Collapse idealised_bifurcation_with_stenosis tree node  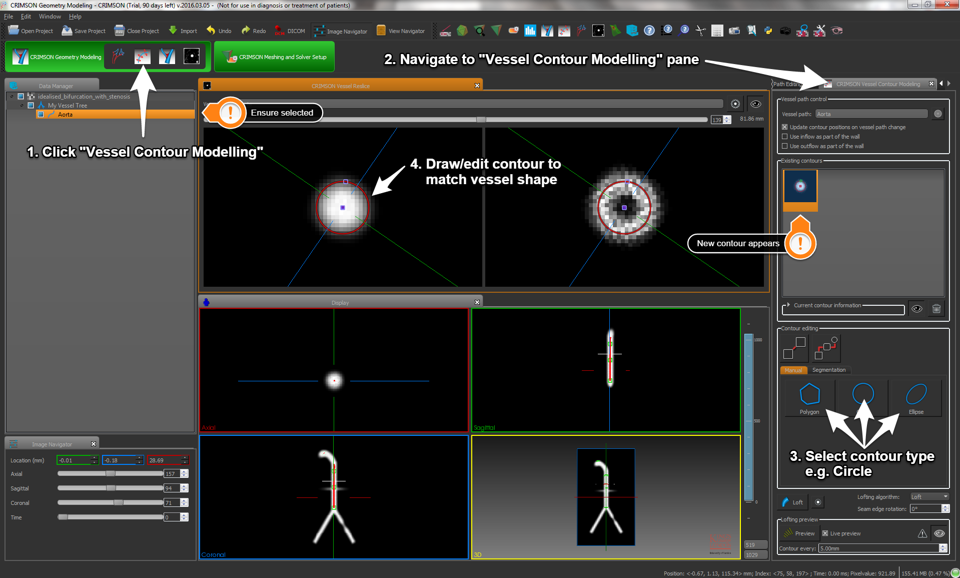(13, 97)
